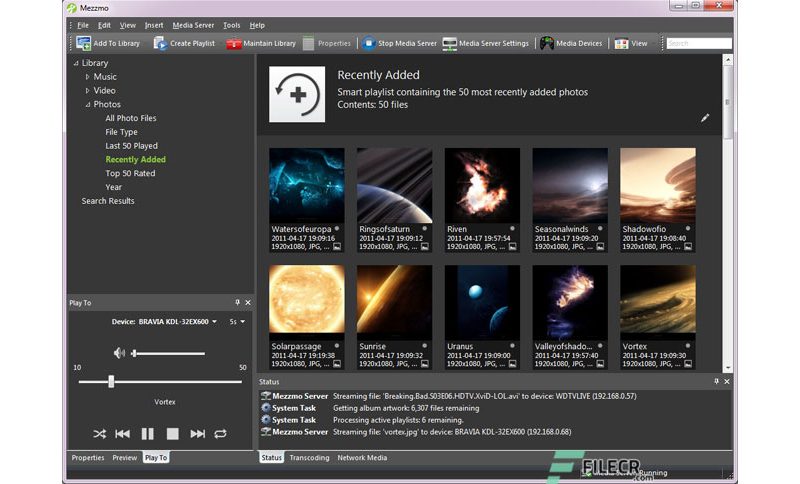Viewport: 800px width, 484px height.
Task: Expand the Video tree node
Action: pos(87,91)
